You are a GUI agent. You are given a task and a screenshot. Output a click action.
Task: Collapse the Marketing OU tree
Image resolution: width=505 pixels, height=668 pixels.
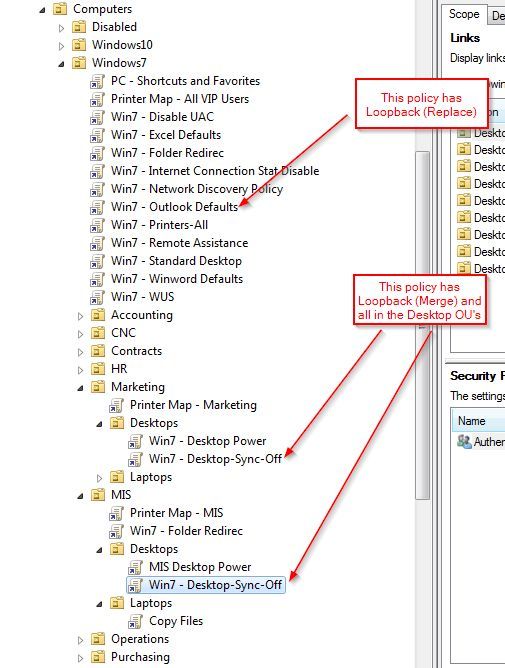81,388
